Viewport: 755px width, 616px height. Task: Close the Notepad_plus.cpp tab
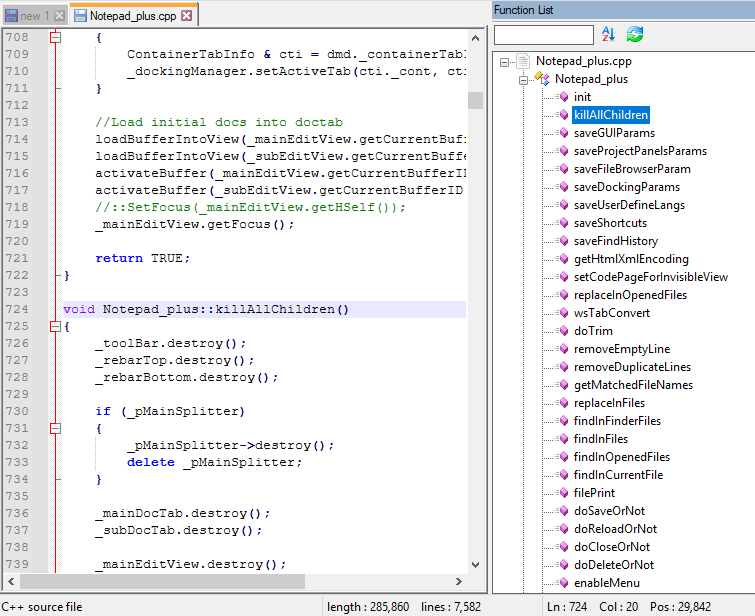(x=186, y=16)
